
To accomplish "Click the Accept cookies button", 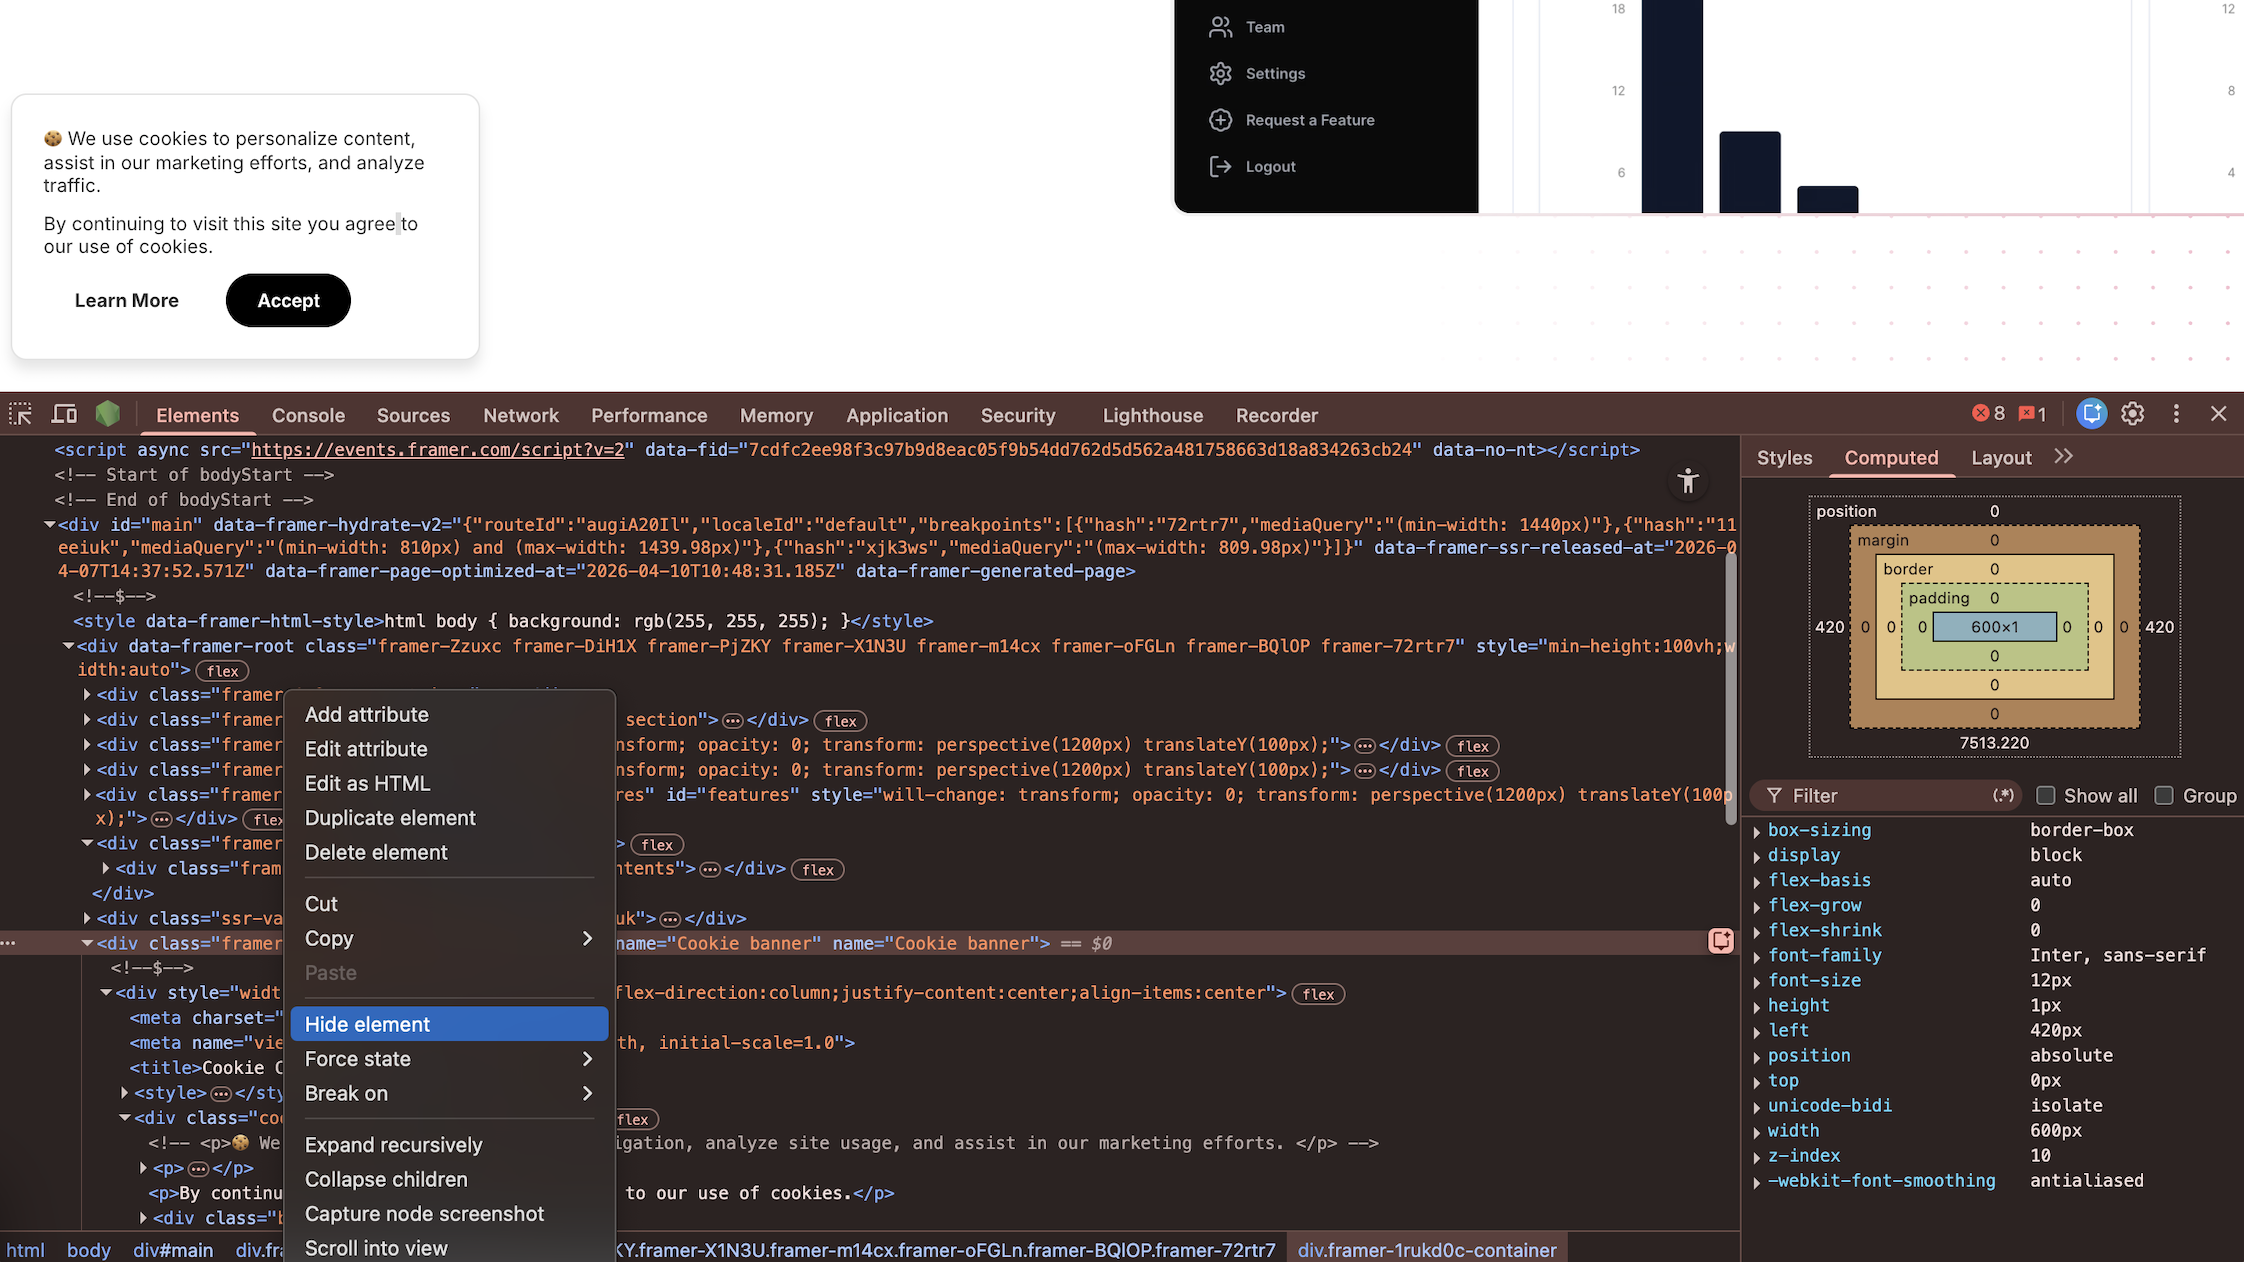I will point(288,300).
